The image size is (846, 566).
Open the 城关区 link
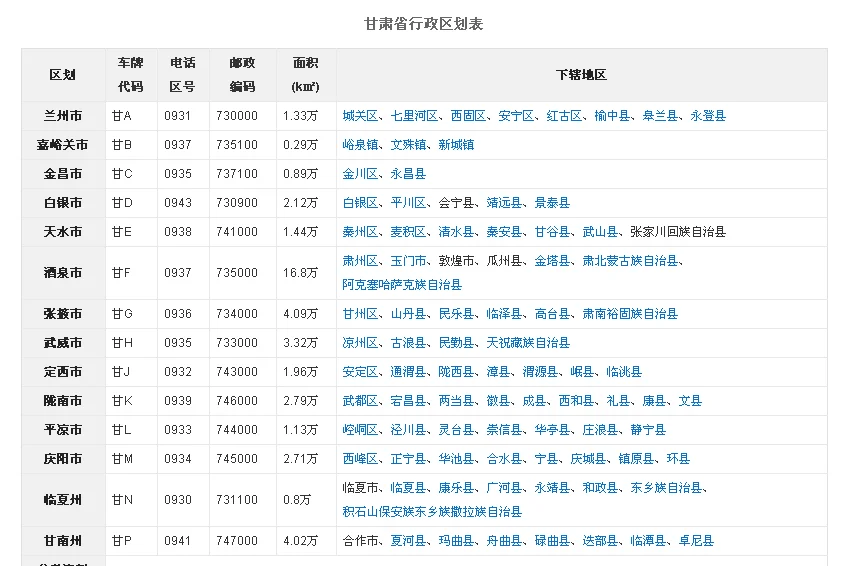(360, 116)
